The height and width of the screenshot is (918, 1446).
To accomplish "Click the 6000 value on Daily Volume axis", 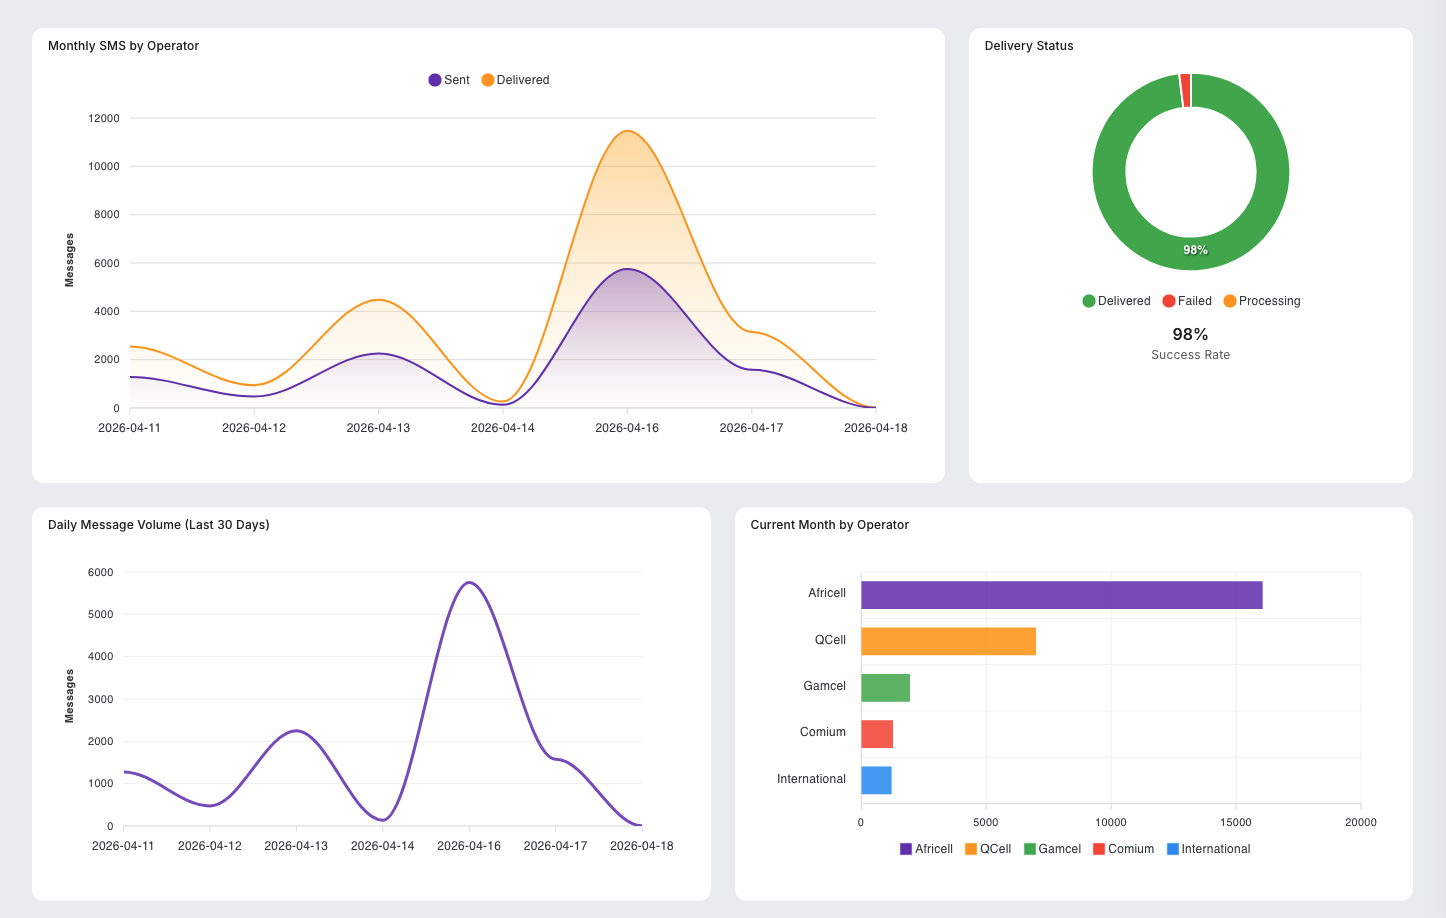I will point(101,572).
